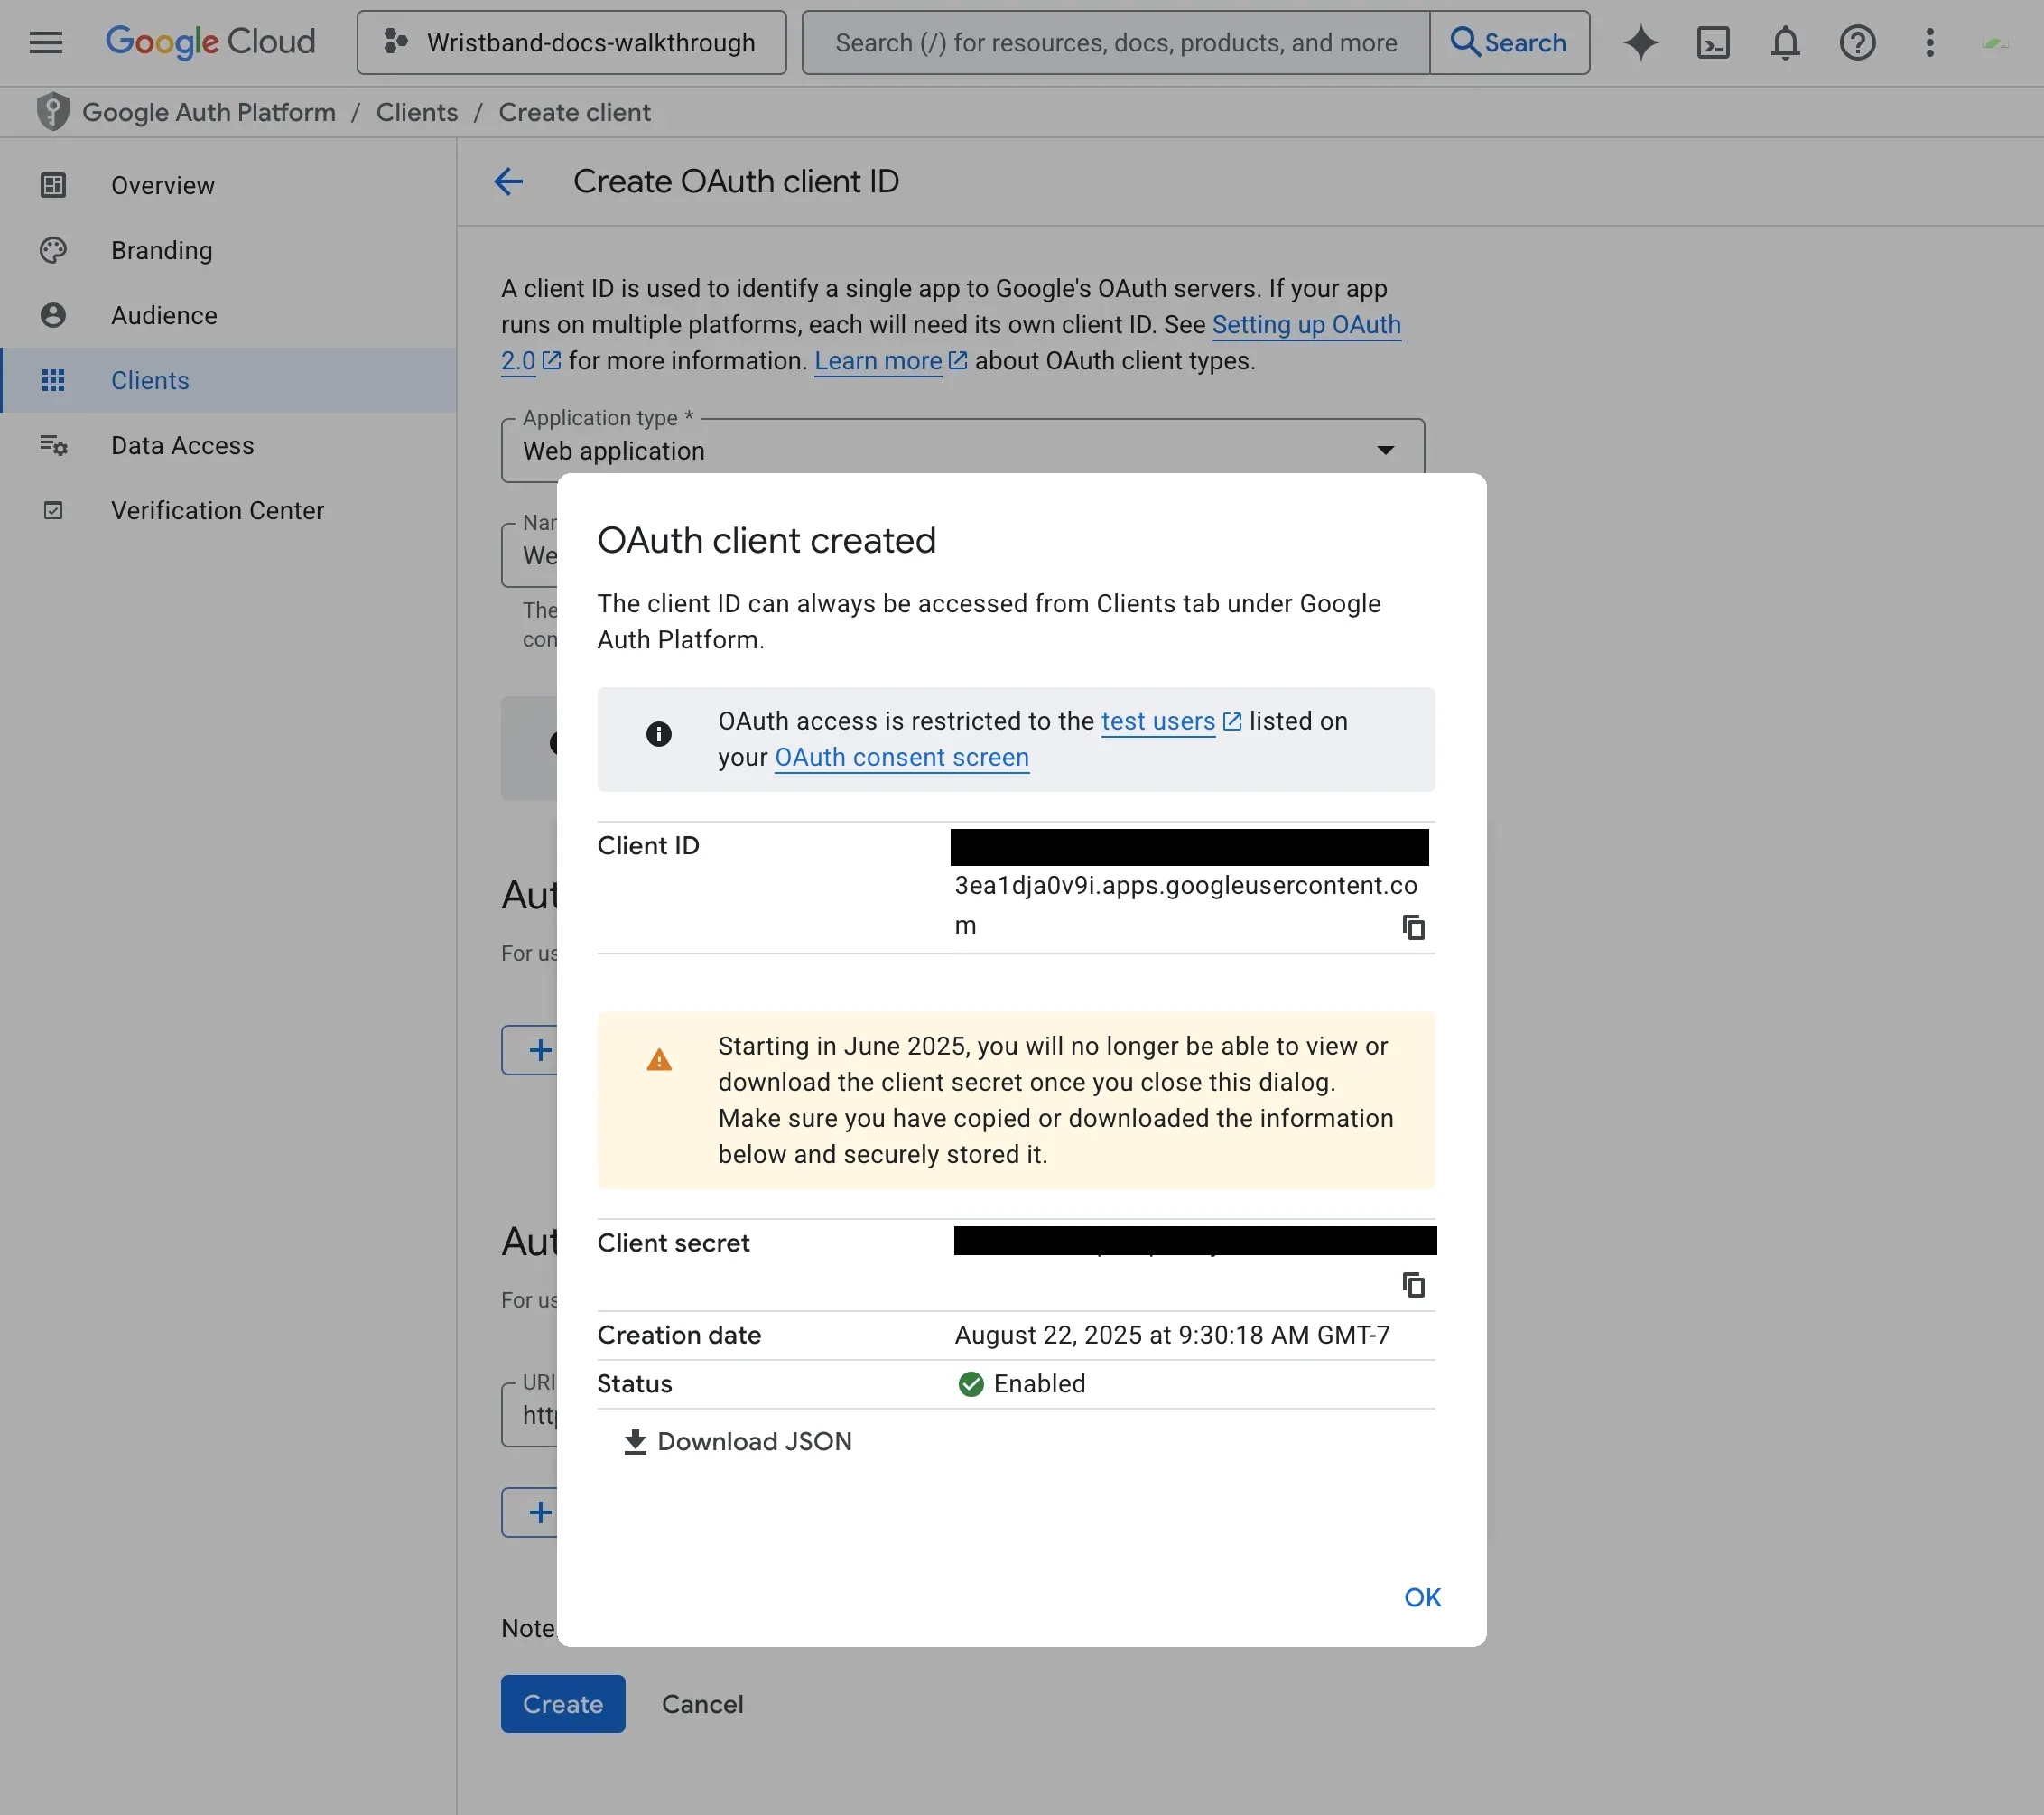Click the Data Access settings-list icon

tap(53, 445)
